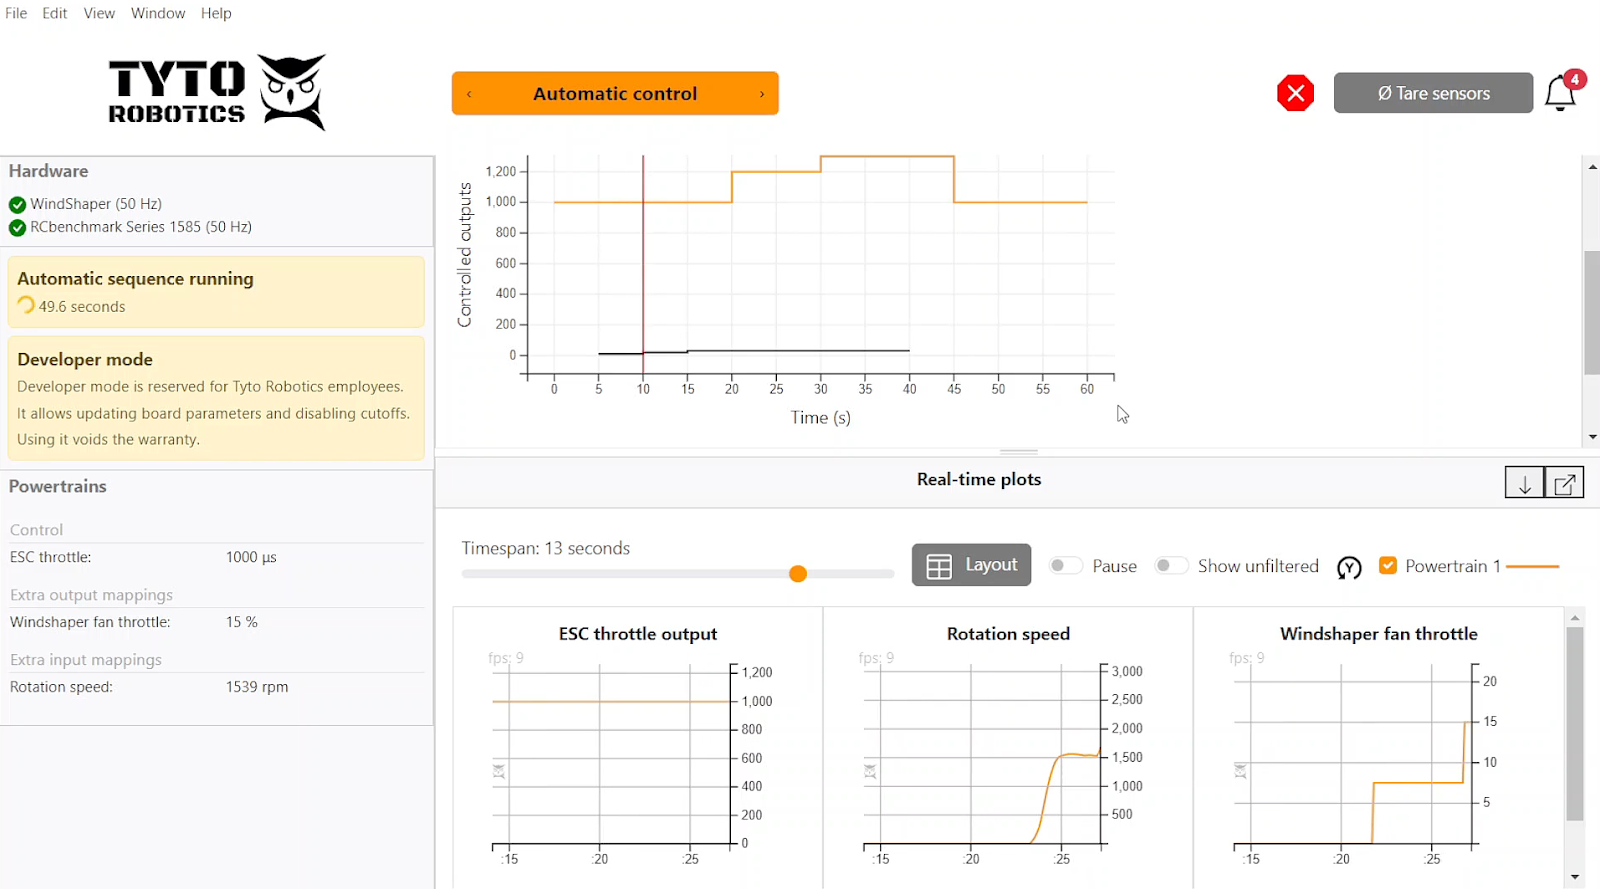The image size is (1600, 889).
Task: Click right chevron on Automatic control selector
Action: click(x=762, y=94)
